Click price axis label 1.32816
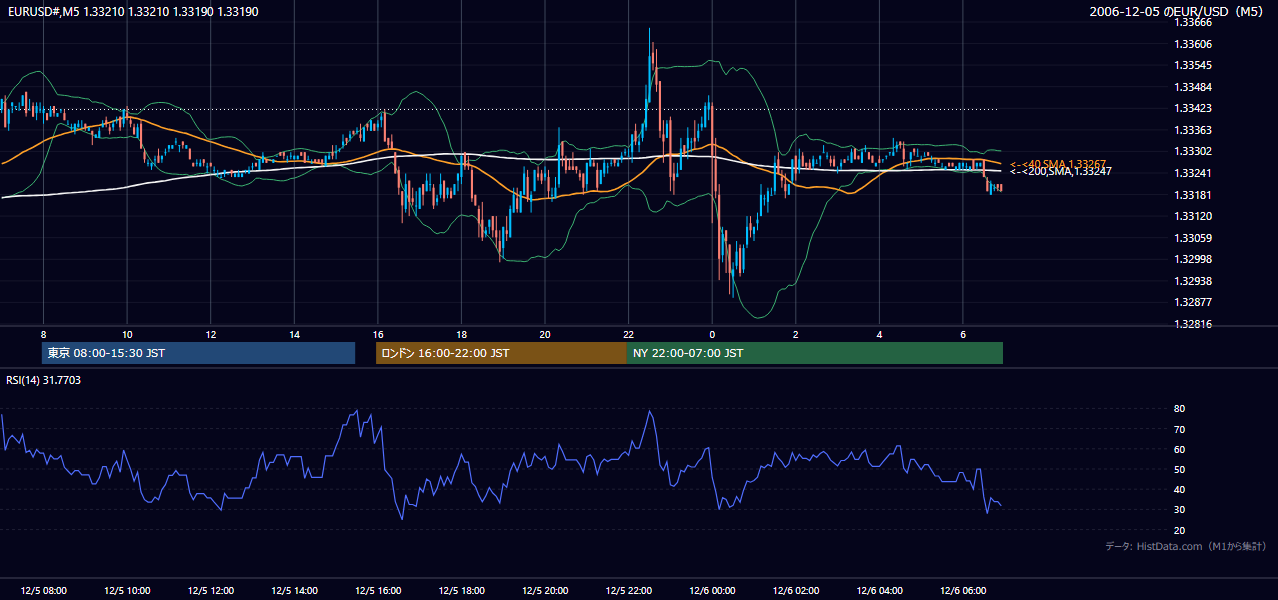This screenshot has width=1278, height=600. click(x=1192, y=324)
